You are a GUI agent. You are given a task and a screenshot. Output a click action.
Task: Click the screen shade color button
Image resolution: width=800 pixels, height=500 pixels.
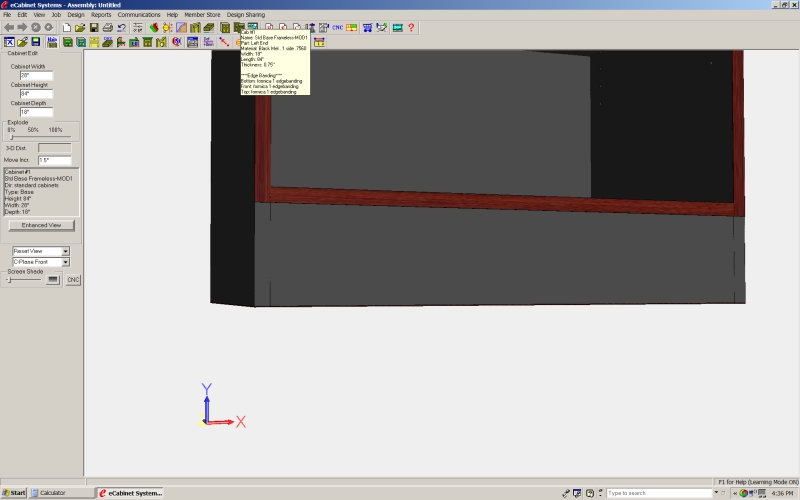tap(53, 280)
